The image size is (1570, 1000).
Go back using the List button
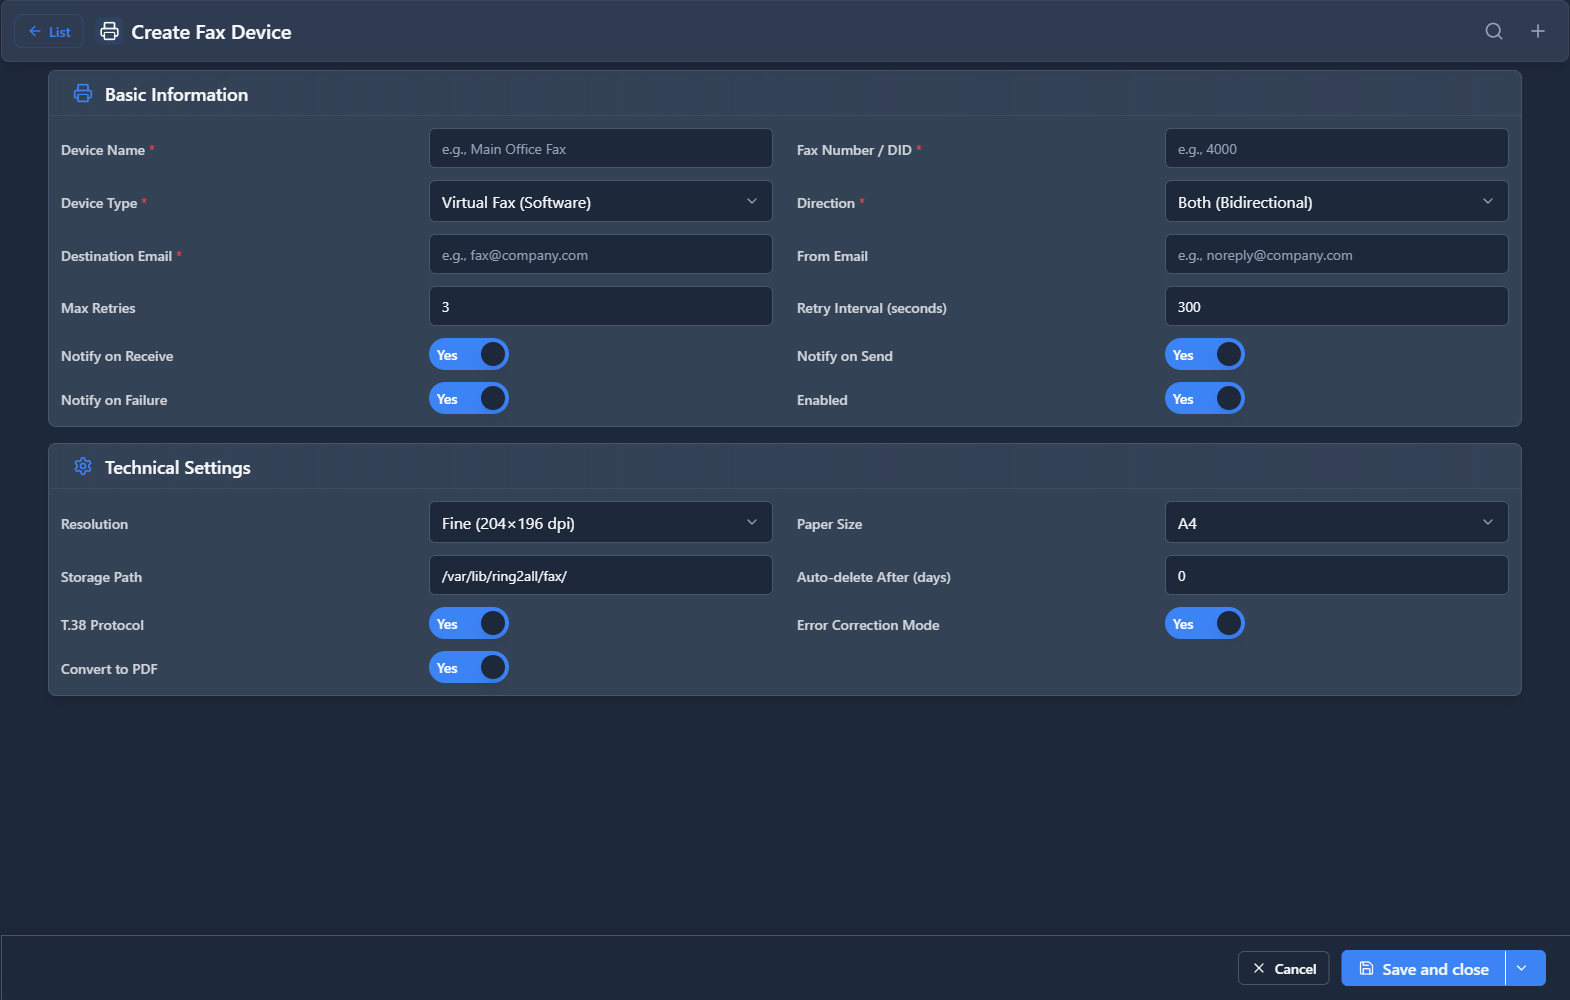pos(49,31)
